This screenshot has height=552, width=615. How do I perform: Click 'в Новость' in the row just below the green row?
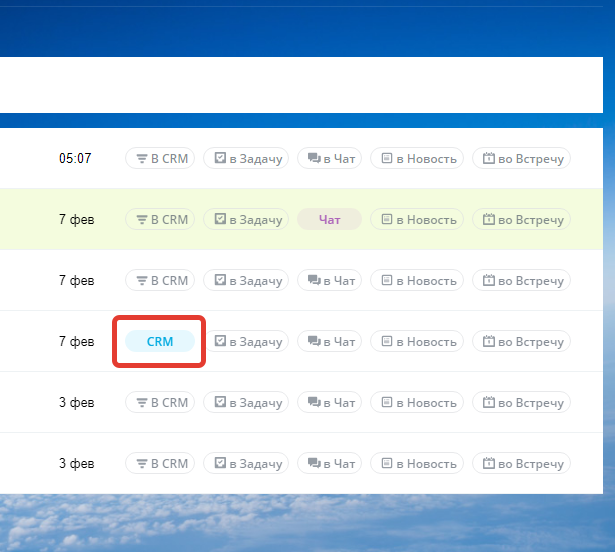point(417,280)
